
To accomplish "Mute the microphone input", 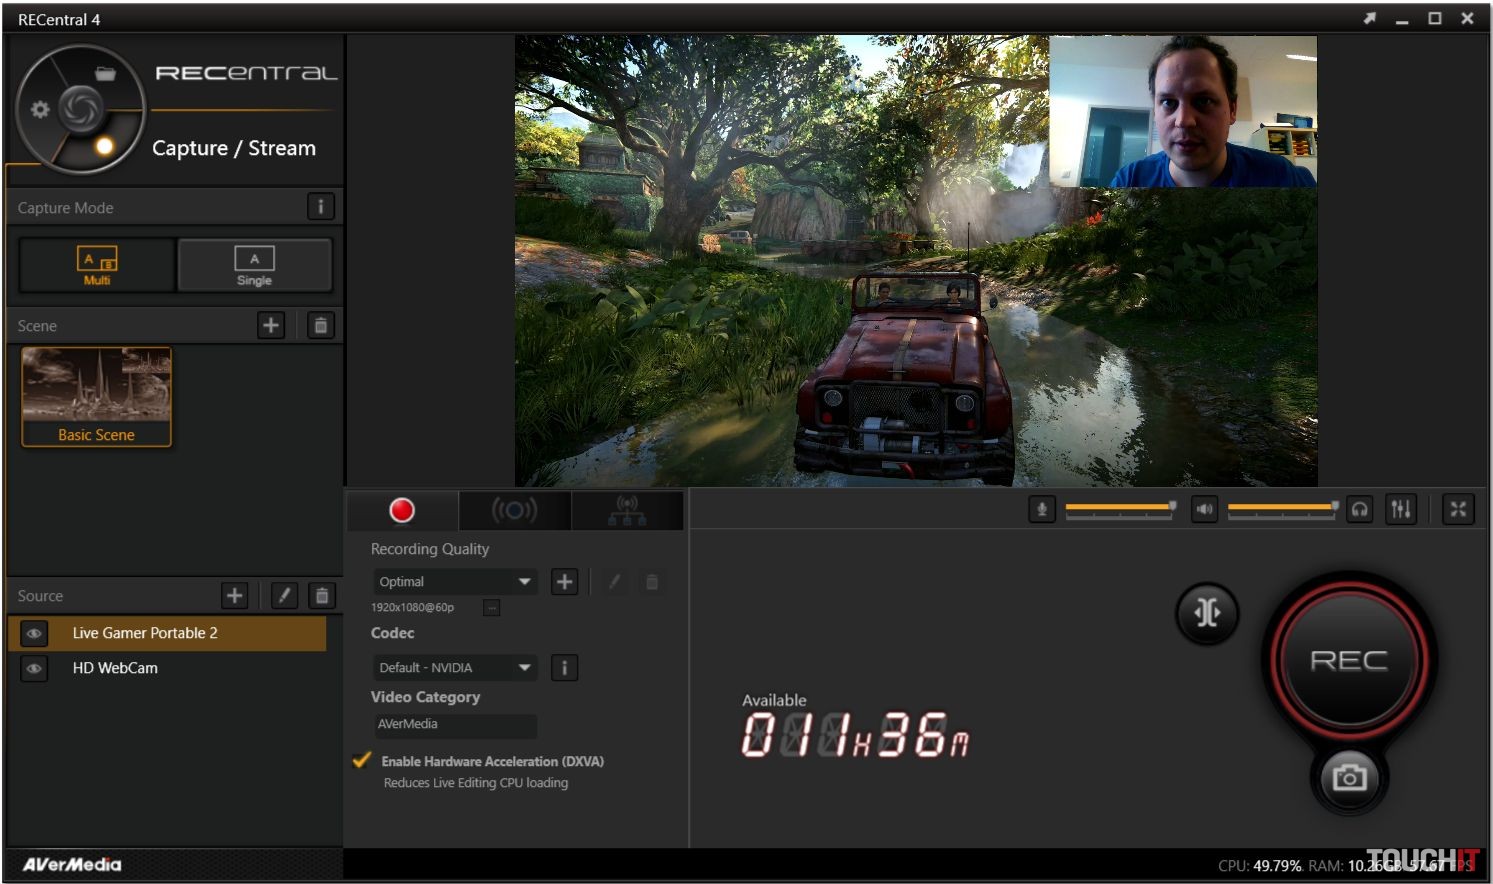I will pos(1042,510).
